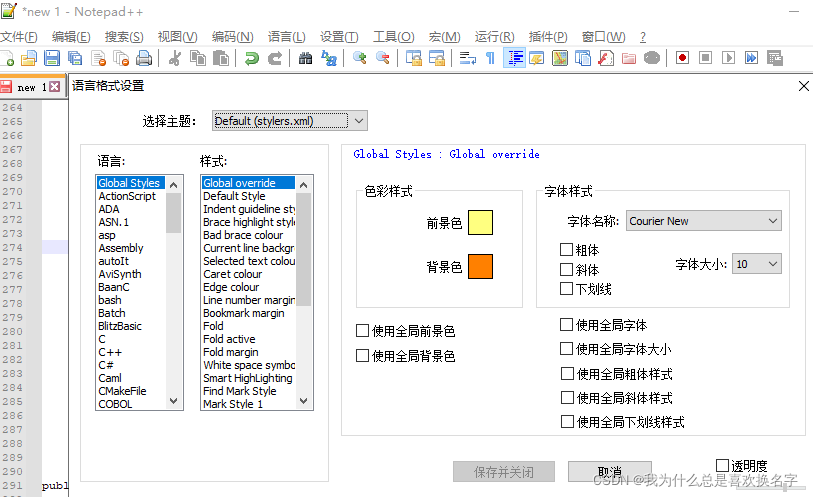Image resolution: width=813 pixels, height=497 pixels.
Task: Open the 搜索(S) menu
Action: click(x=124, y=37)
